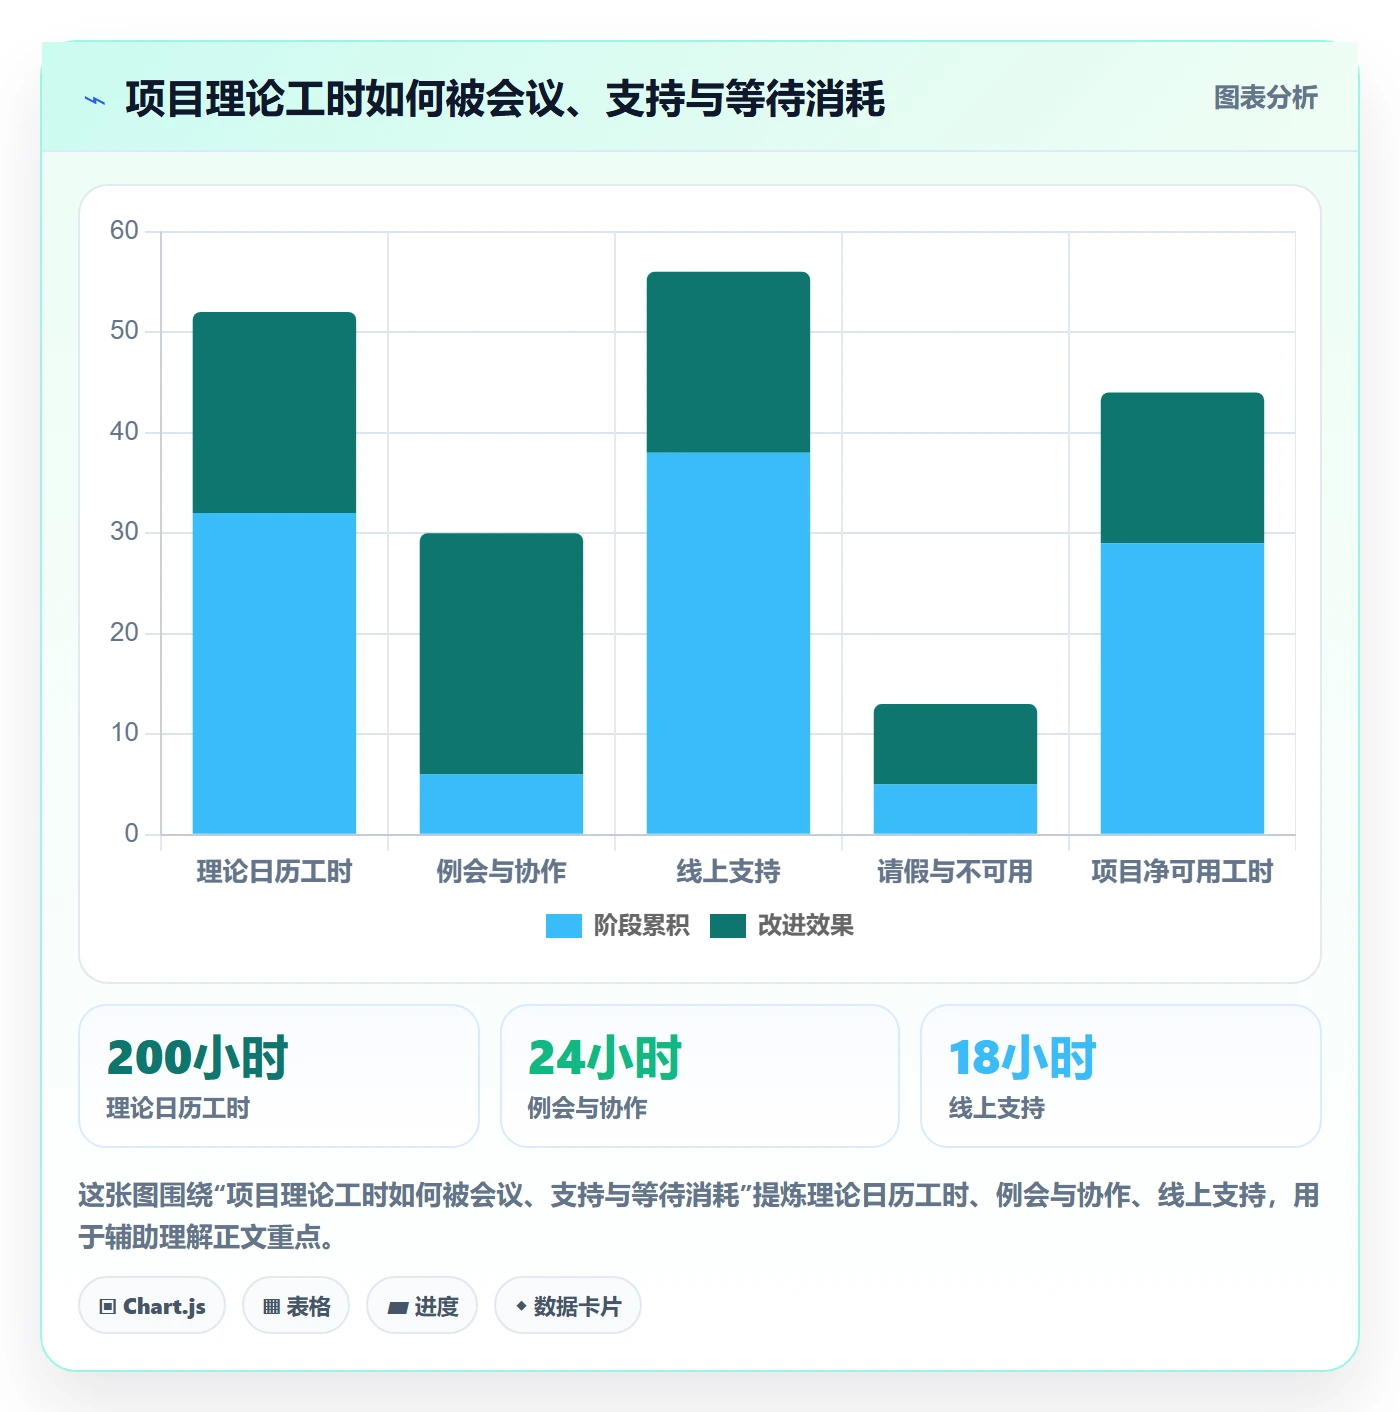The height and width of the screenshot is (1412, 1400).
Task: Click the blue 阶段累积 bar segment for 例会与协作
Action: (501, 804)
